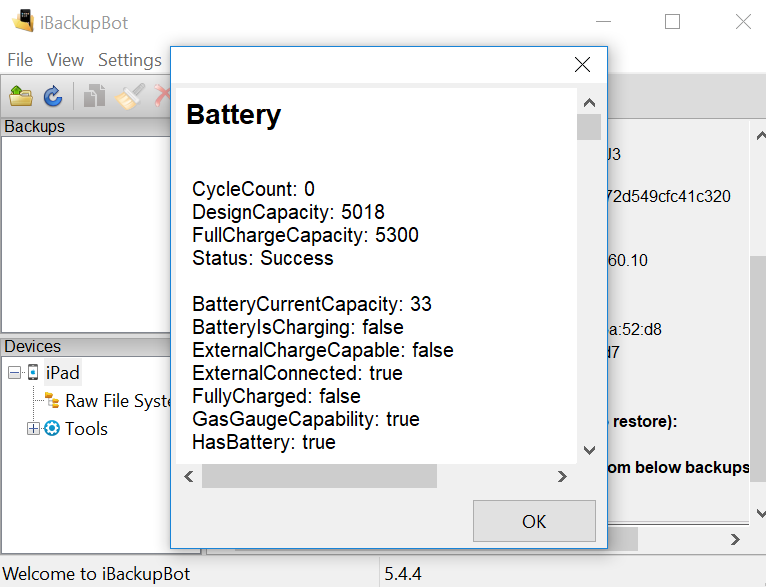Open the View menu

pos(65,60)
